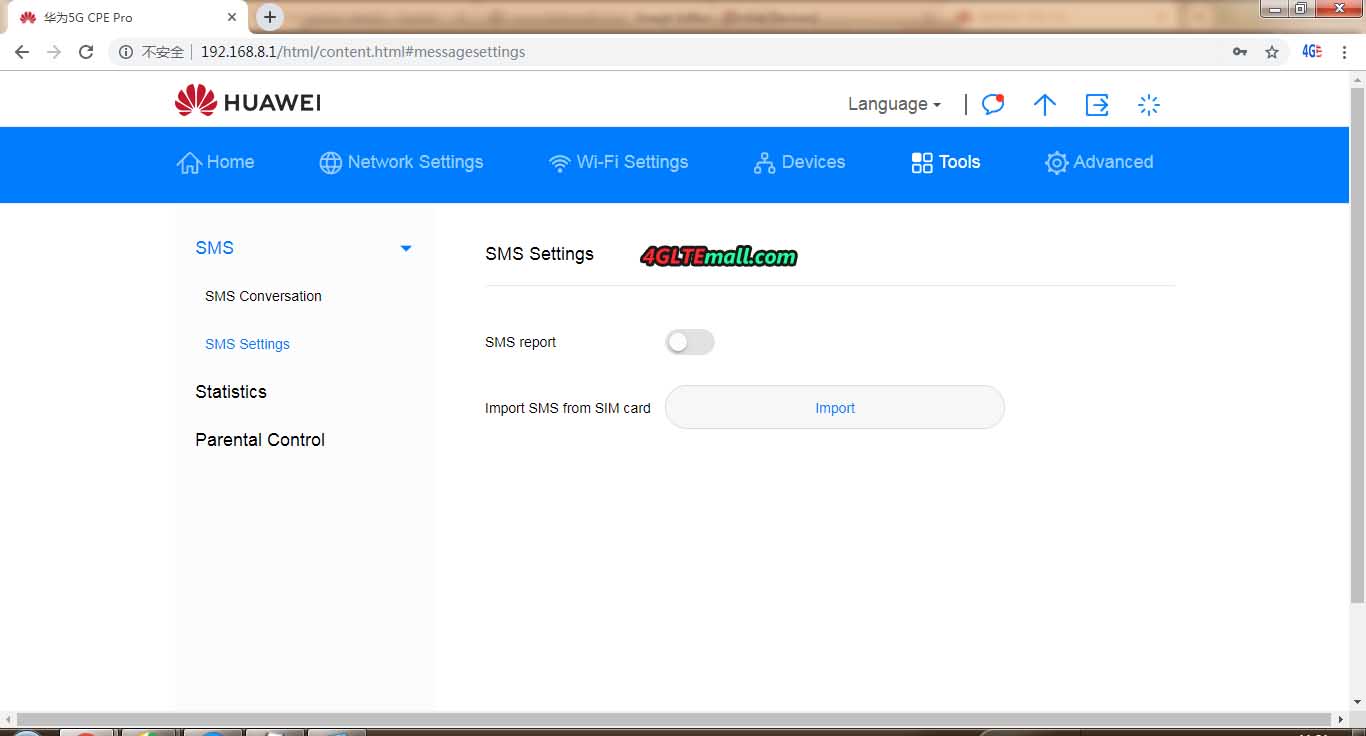Viewport: 1366px width, 736px height.
Task: Click the spinning loading status icon
Action: click(1149, 104)
